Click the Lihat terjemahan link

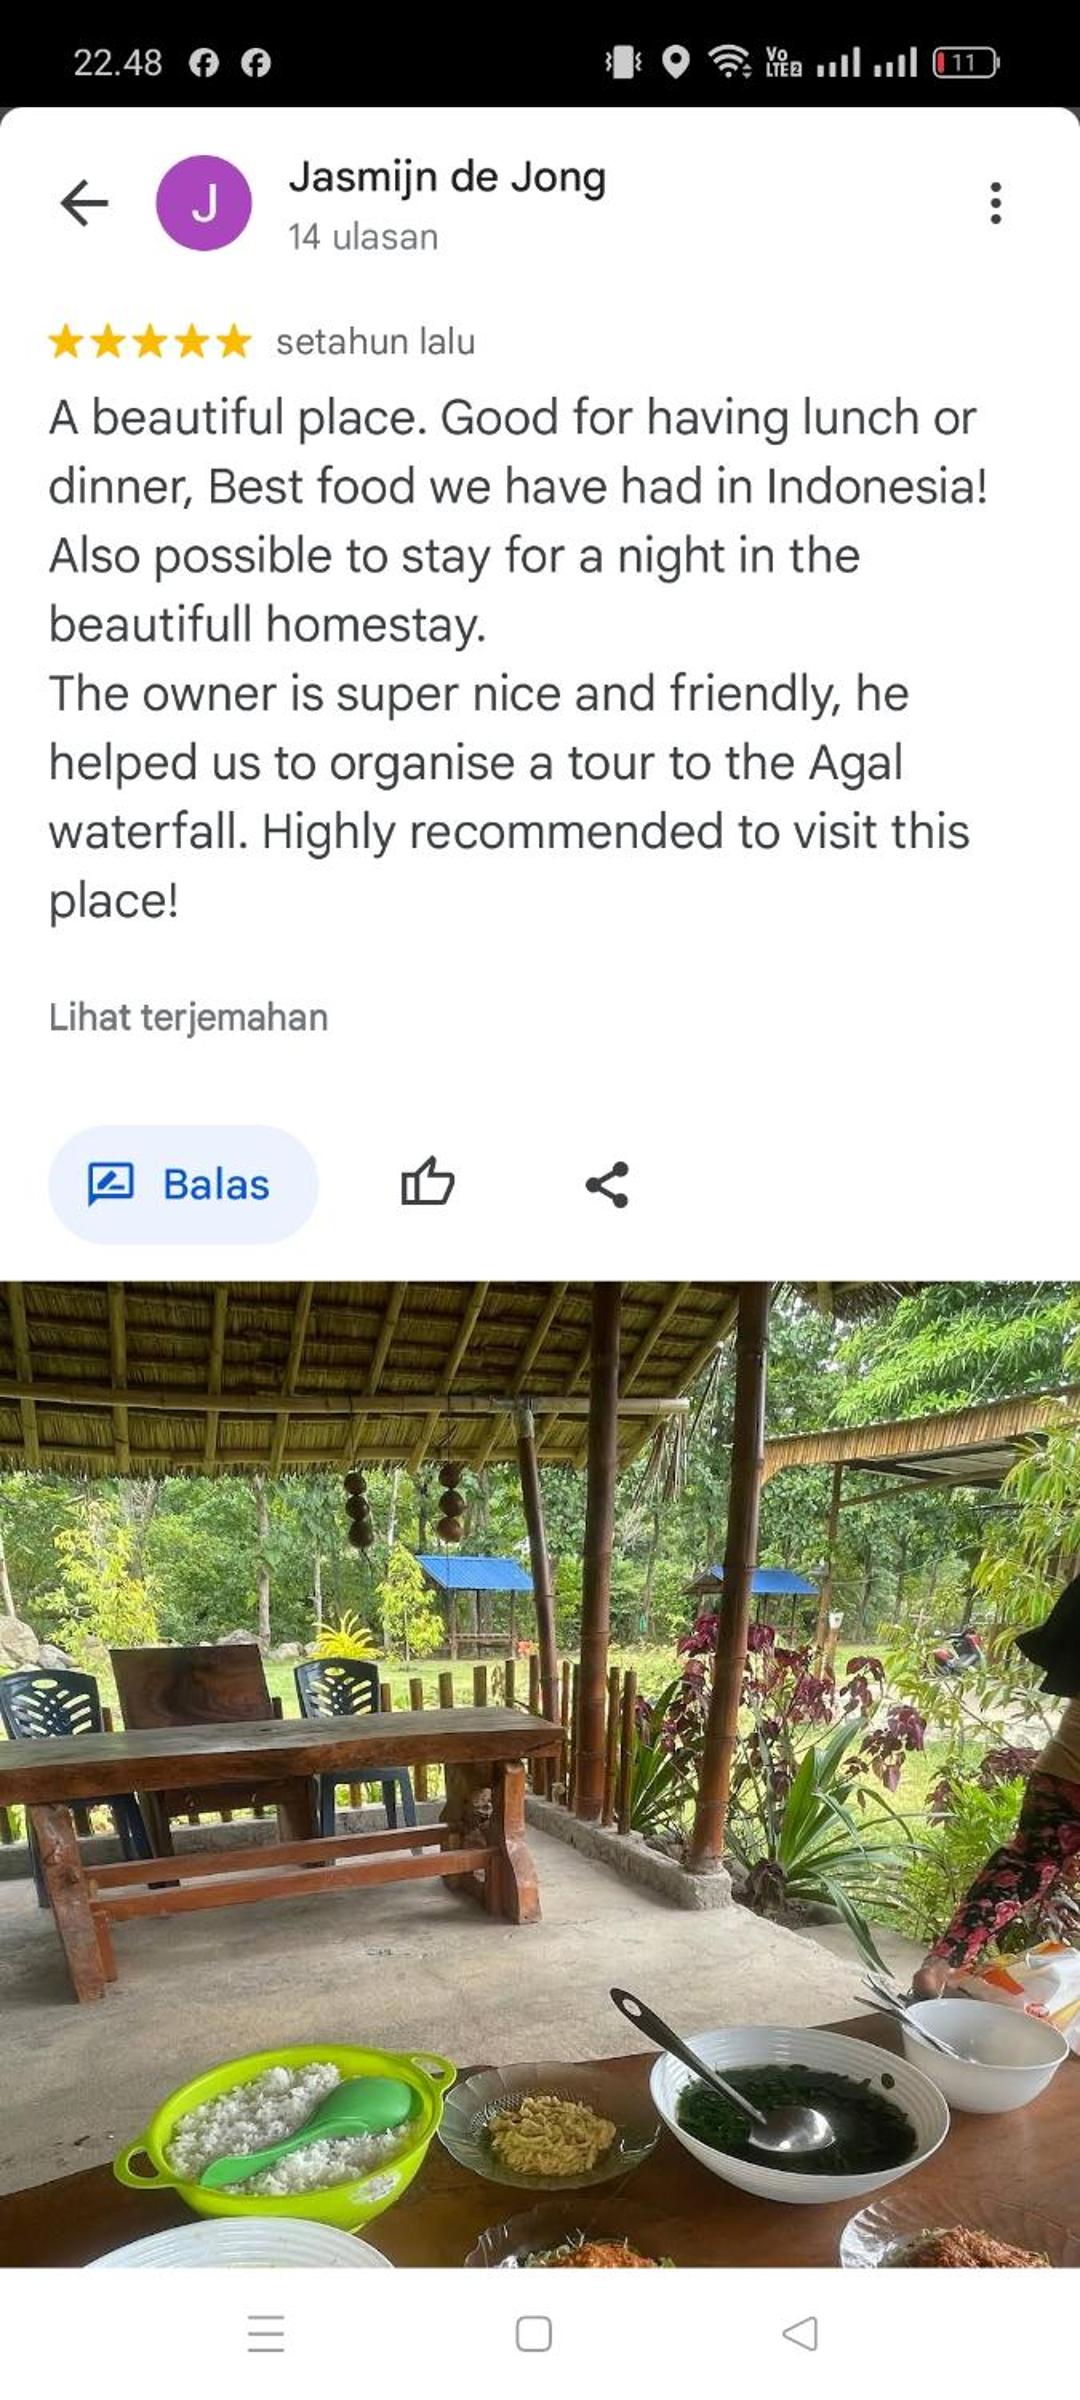tap(188, 1017)
